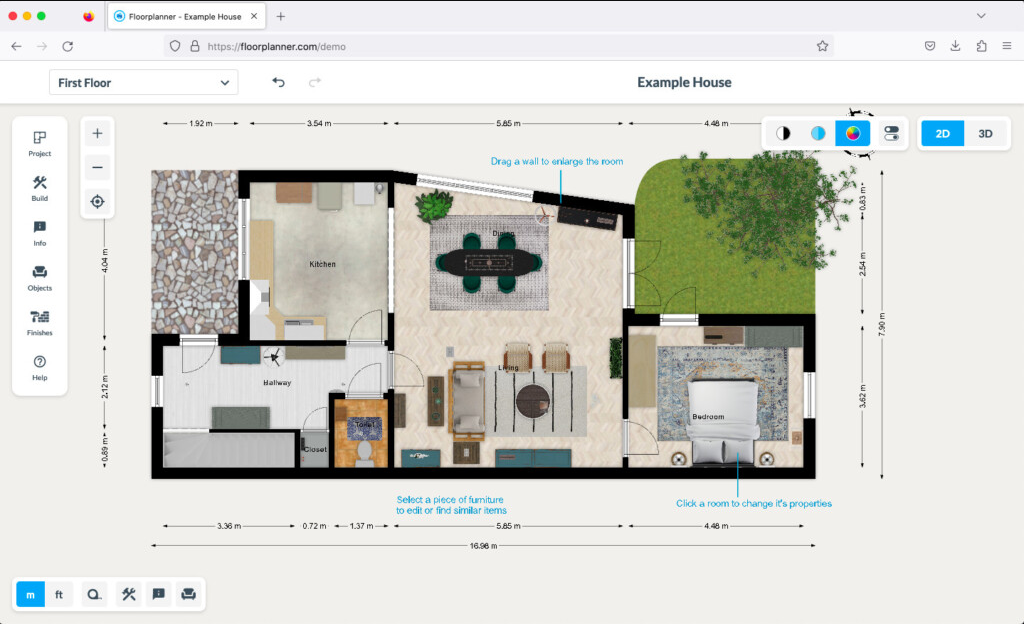Zoom out with the minus button
The height and width of the screenshot is (624, 1024).
(x=97, y=168)
